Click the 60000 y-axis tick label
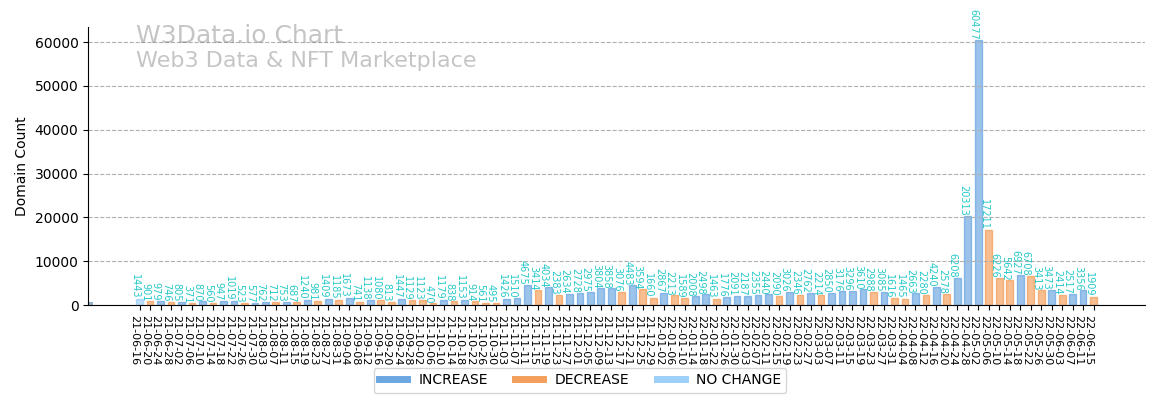This screenshot has width=1160, height=400. 54,43
